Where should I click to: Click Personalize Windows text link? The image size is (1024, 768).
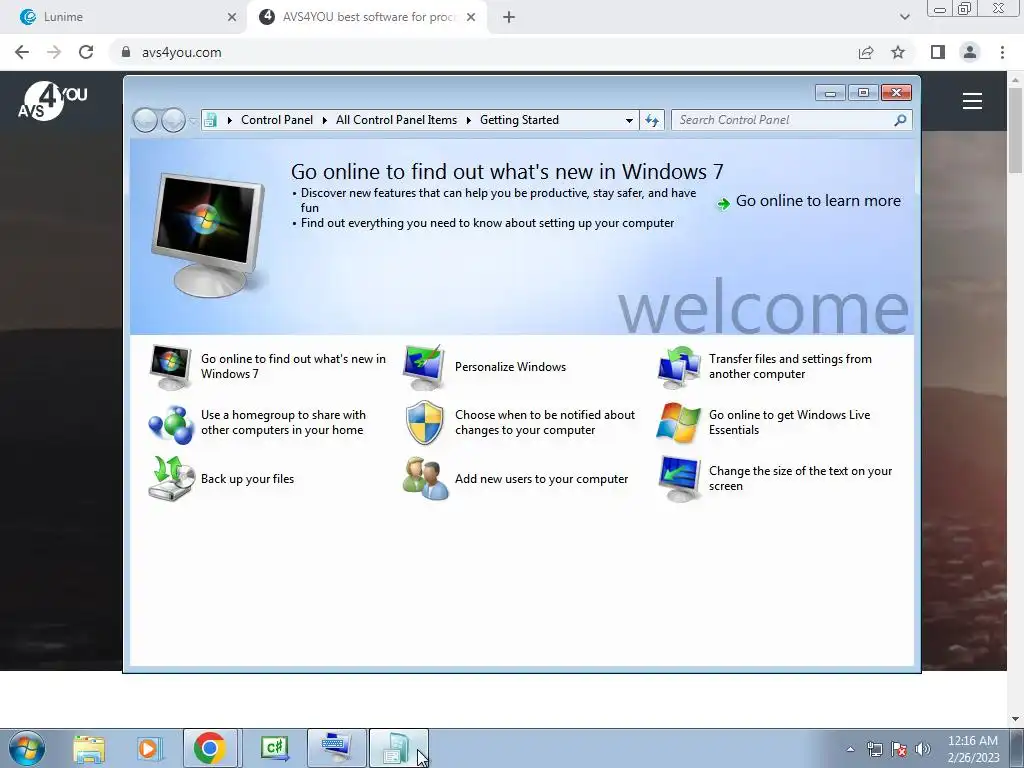[x=510, y=367]
